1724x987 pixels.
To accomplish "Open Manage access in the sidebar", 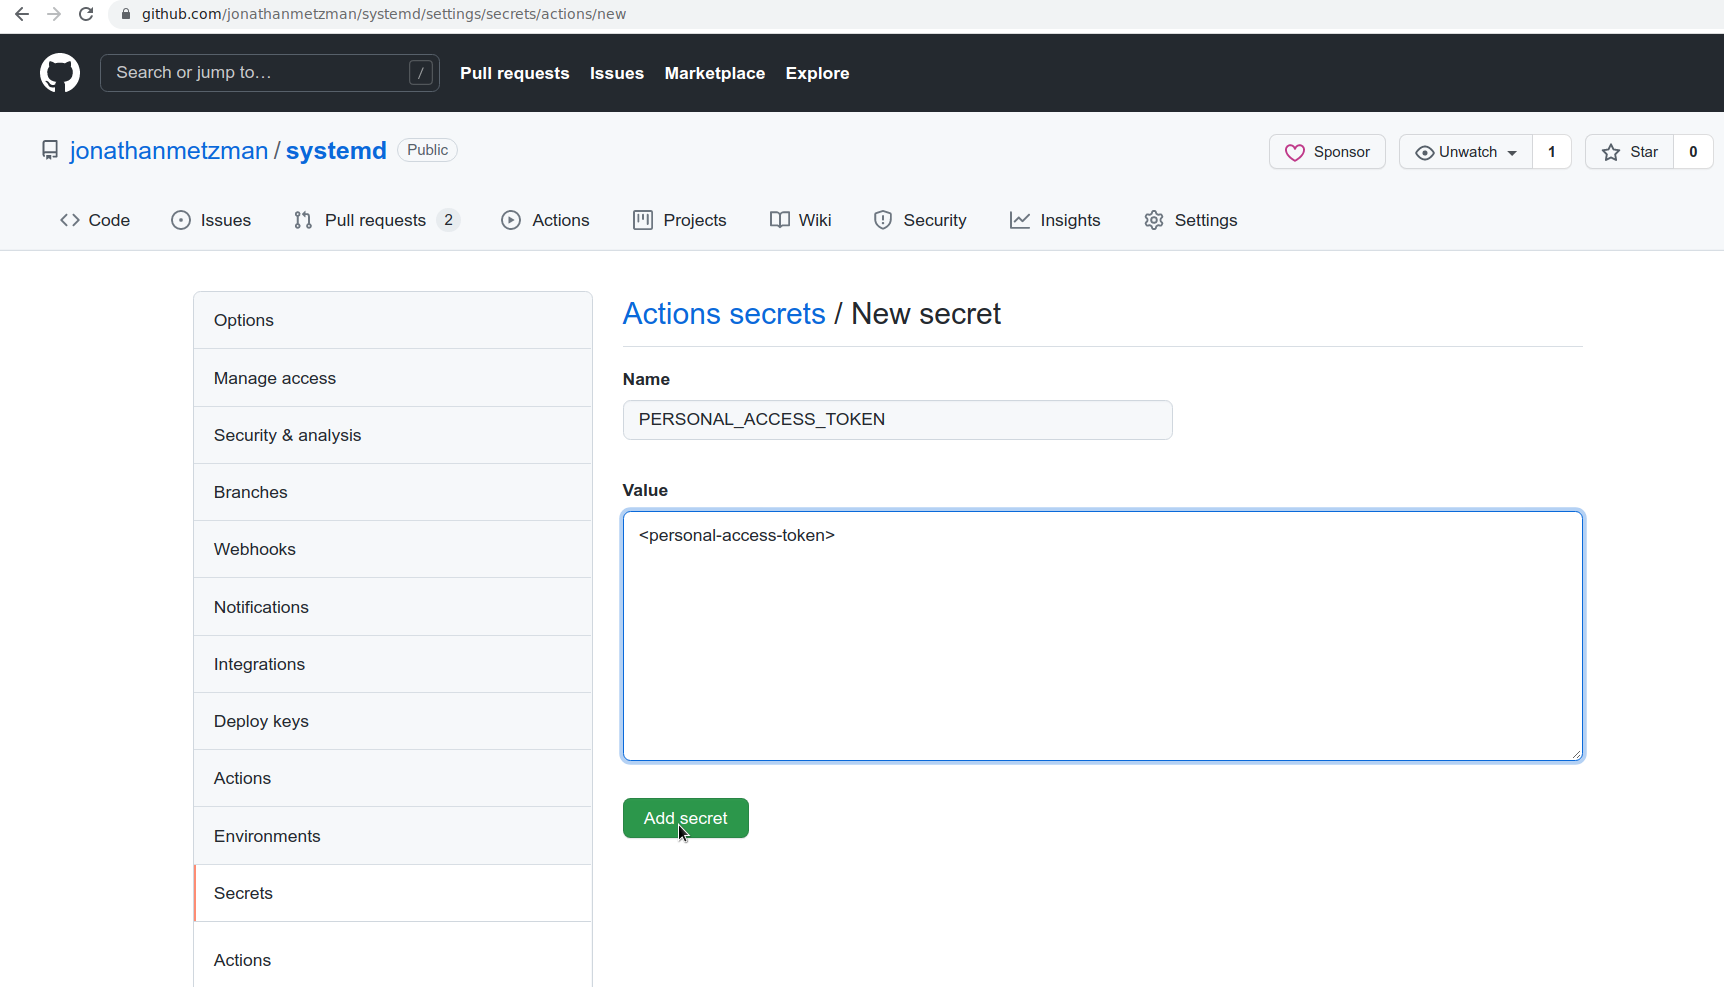I will [393, 378].
